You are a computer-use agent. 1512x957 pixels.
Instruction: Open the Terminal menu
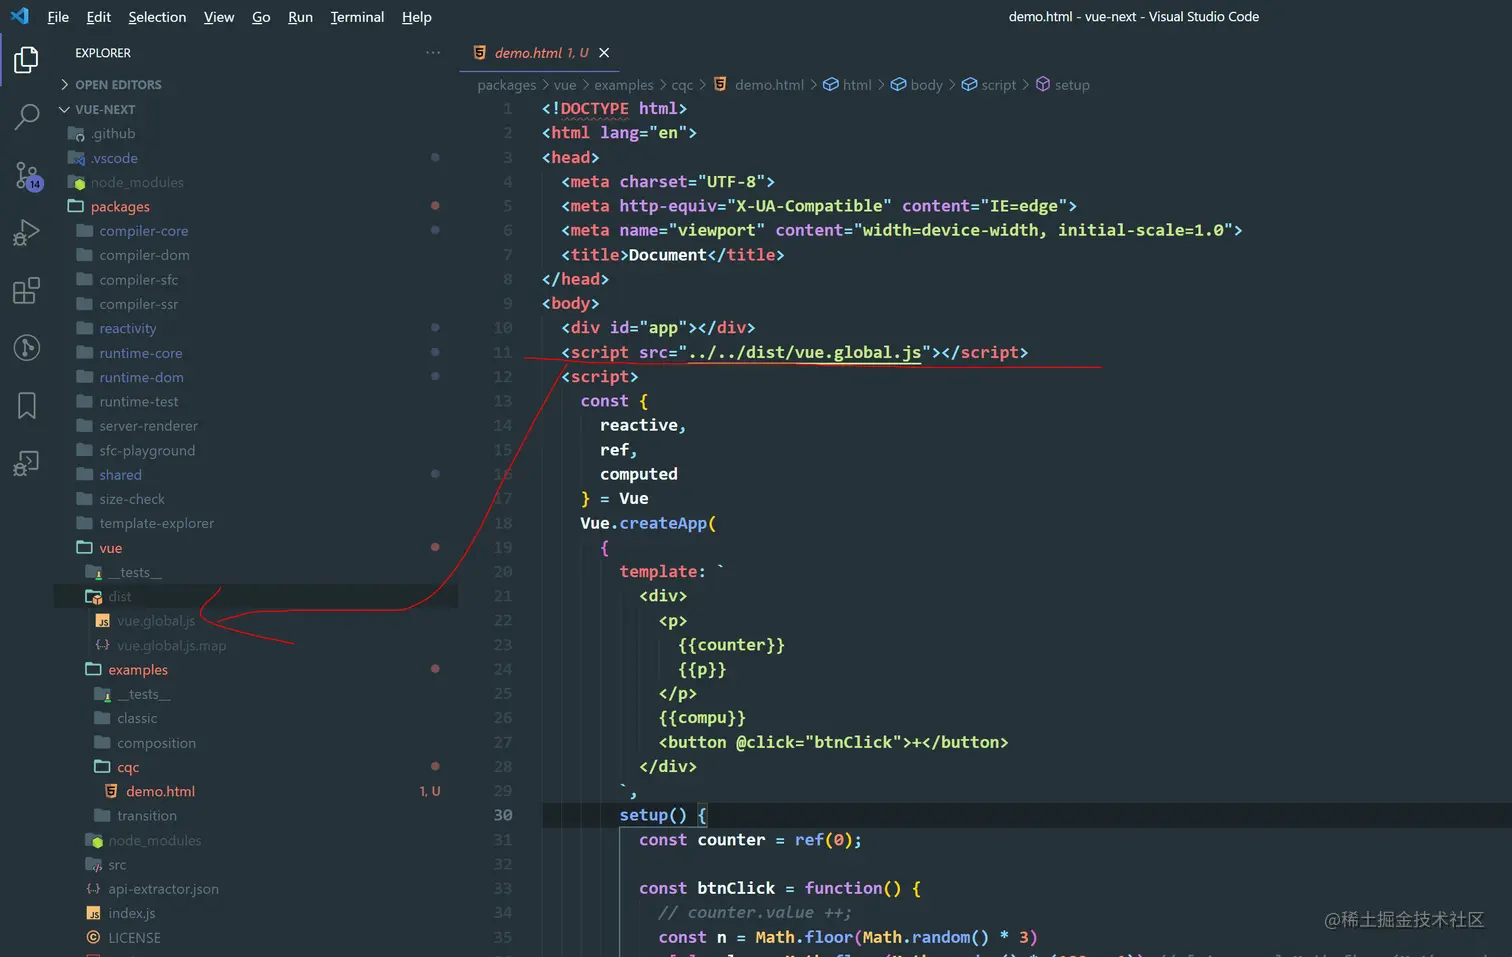[357, 17]
